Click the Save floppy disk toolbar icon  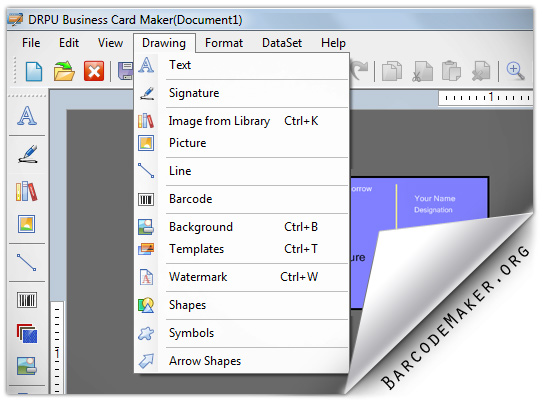coord(126,71)
